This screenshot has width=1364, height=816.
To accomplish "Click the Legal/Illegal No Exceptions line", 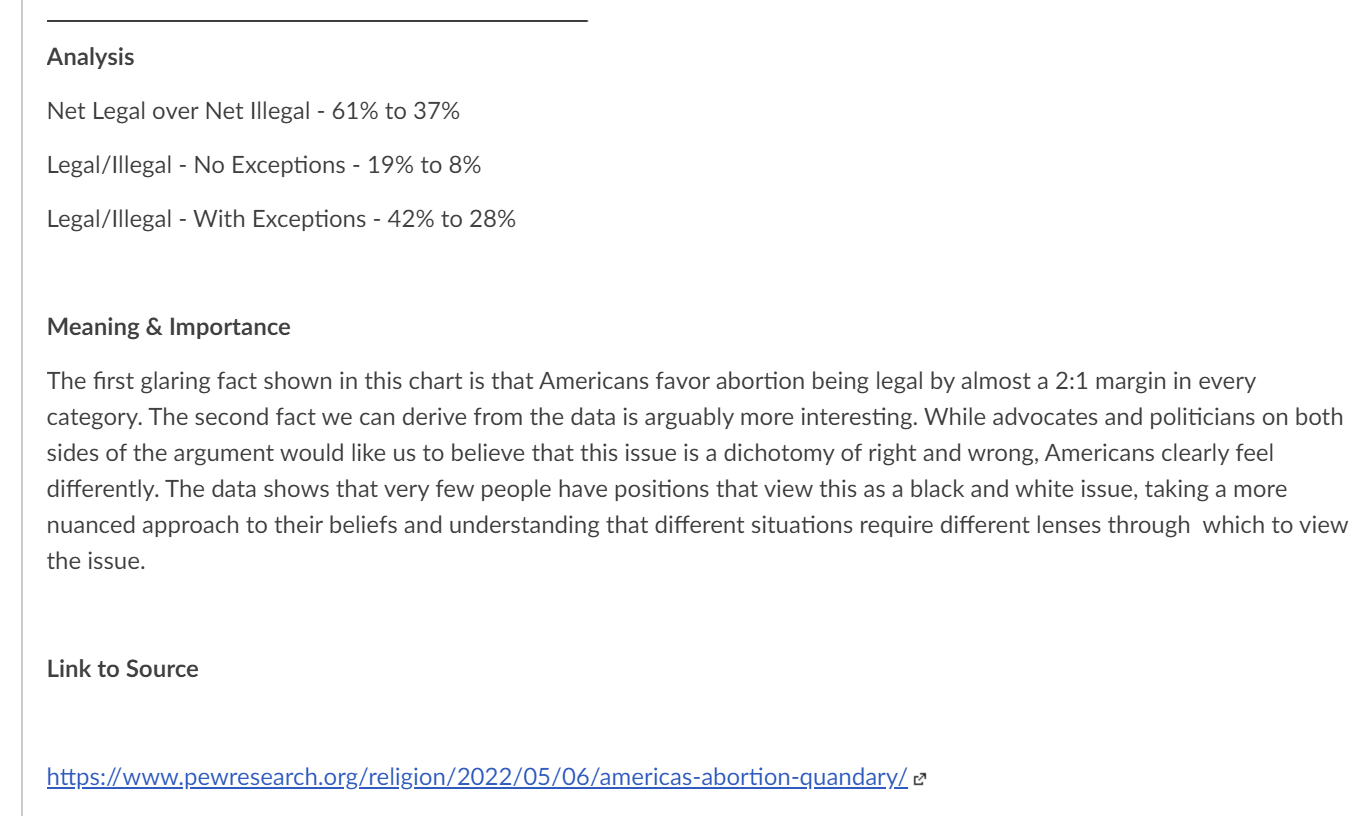I will tap(264, 165).
